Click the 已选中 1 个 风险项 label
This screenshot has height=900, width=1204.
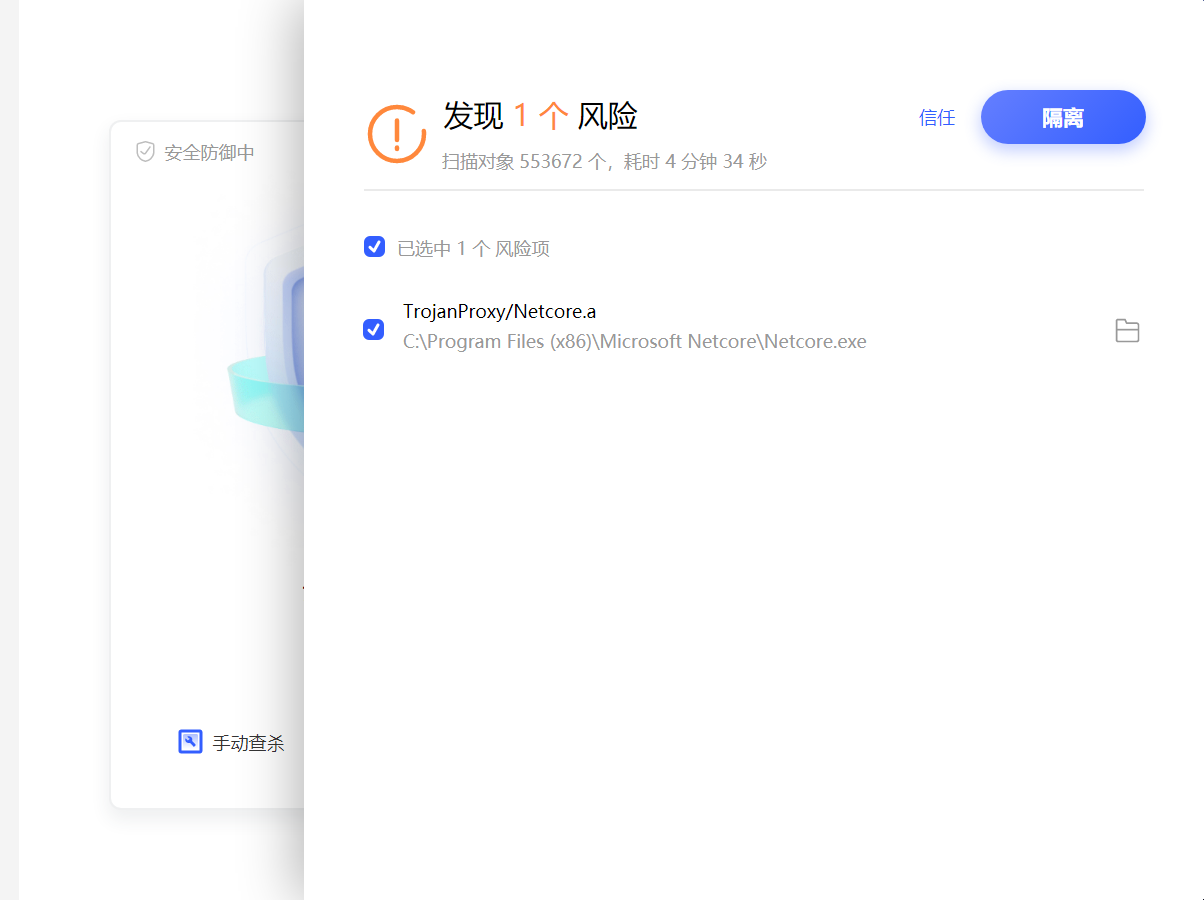[473, 249]
